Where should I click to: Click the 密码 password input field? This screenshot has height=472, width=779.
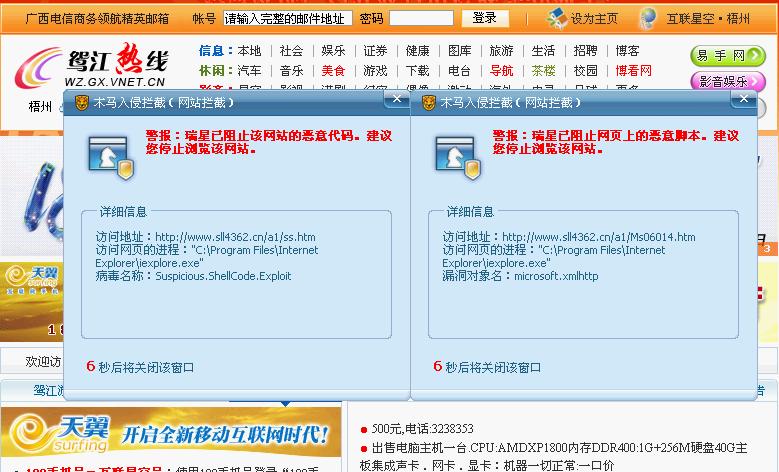pyautogui.click(x=421, y=19)
